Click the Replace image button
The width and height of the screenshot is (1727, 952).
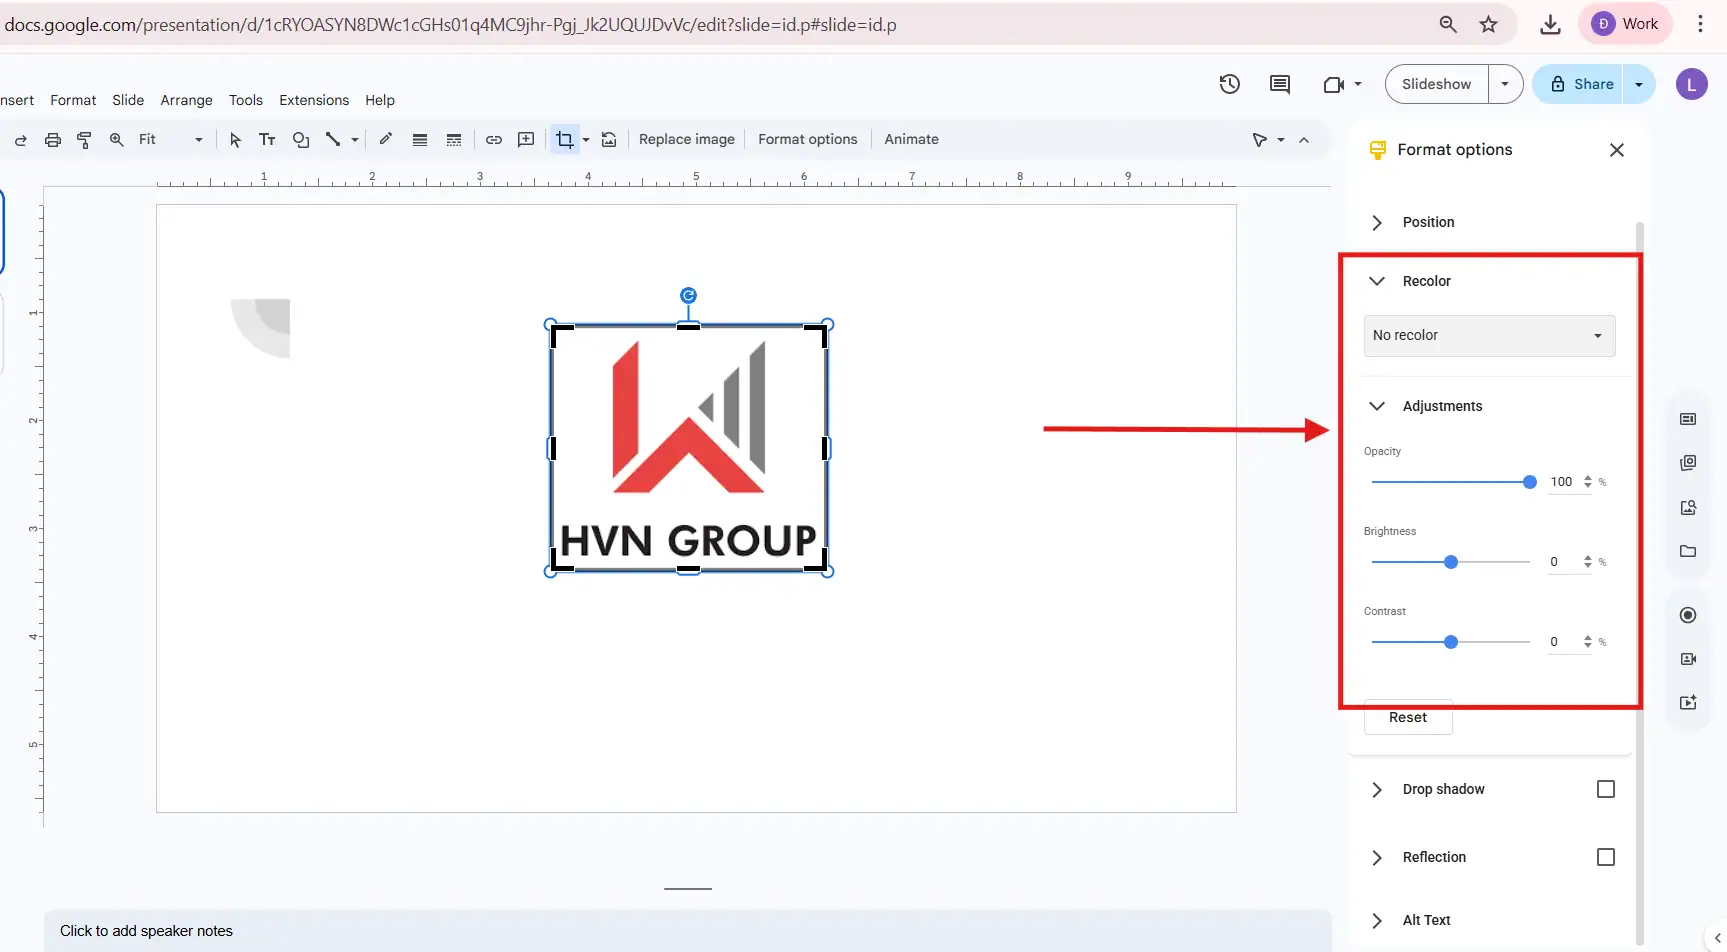pyautogui.click(x=687, y=140)
